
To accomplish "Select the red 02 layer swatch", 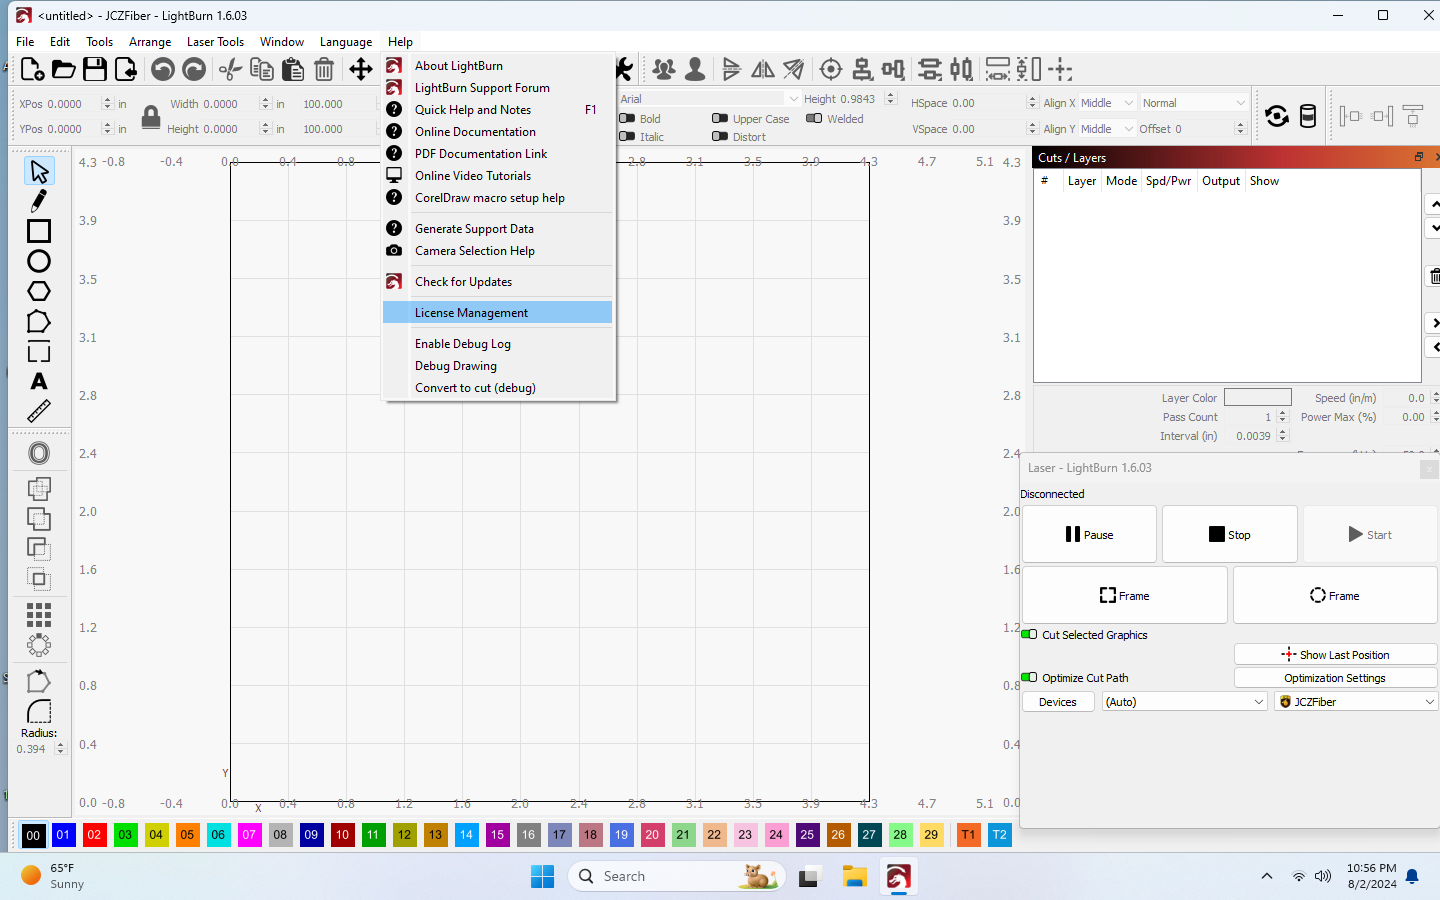I will pyautogui.click(x=94, y=835).
